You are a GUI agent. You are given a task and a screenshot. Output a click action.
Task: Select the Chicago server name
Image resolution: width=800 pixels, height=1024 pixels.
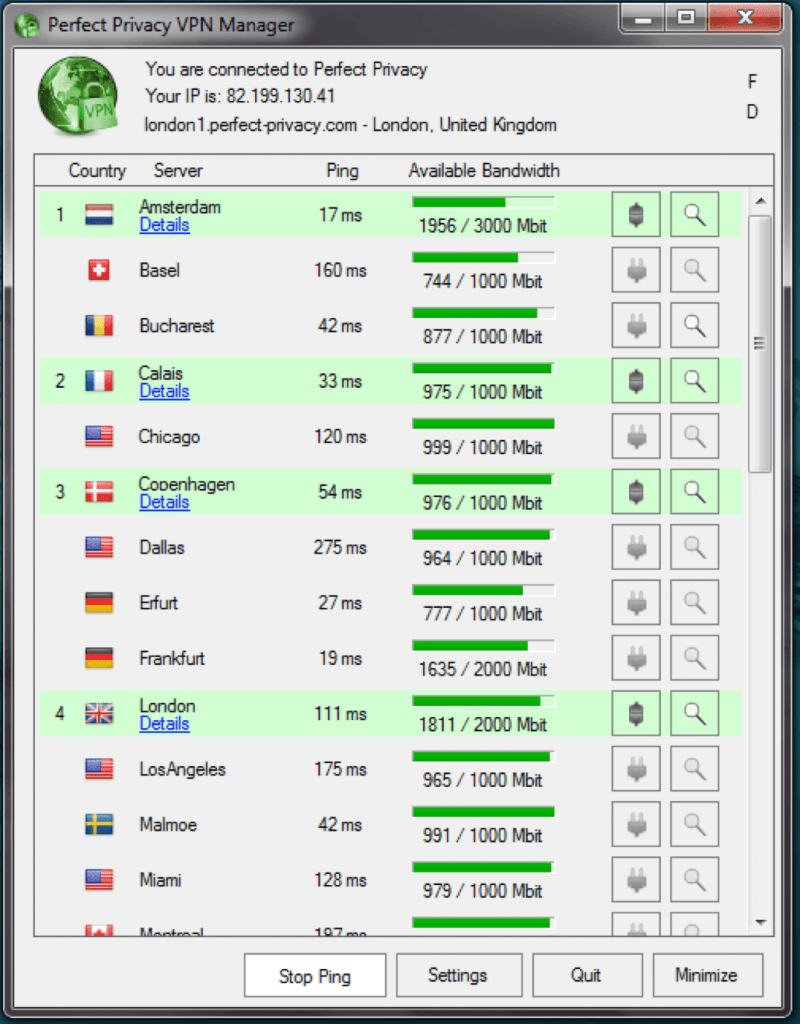coord(169,436)
